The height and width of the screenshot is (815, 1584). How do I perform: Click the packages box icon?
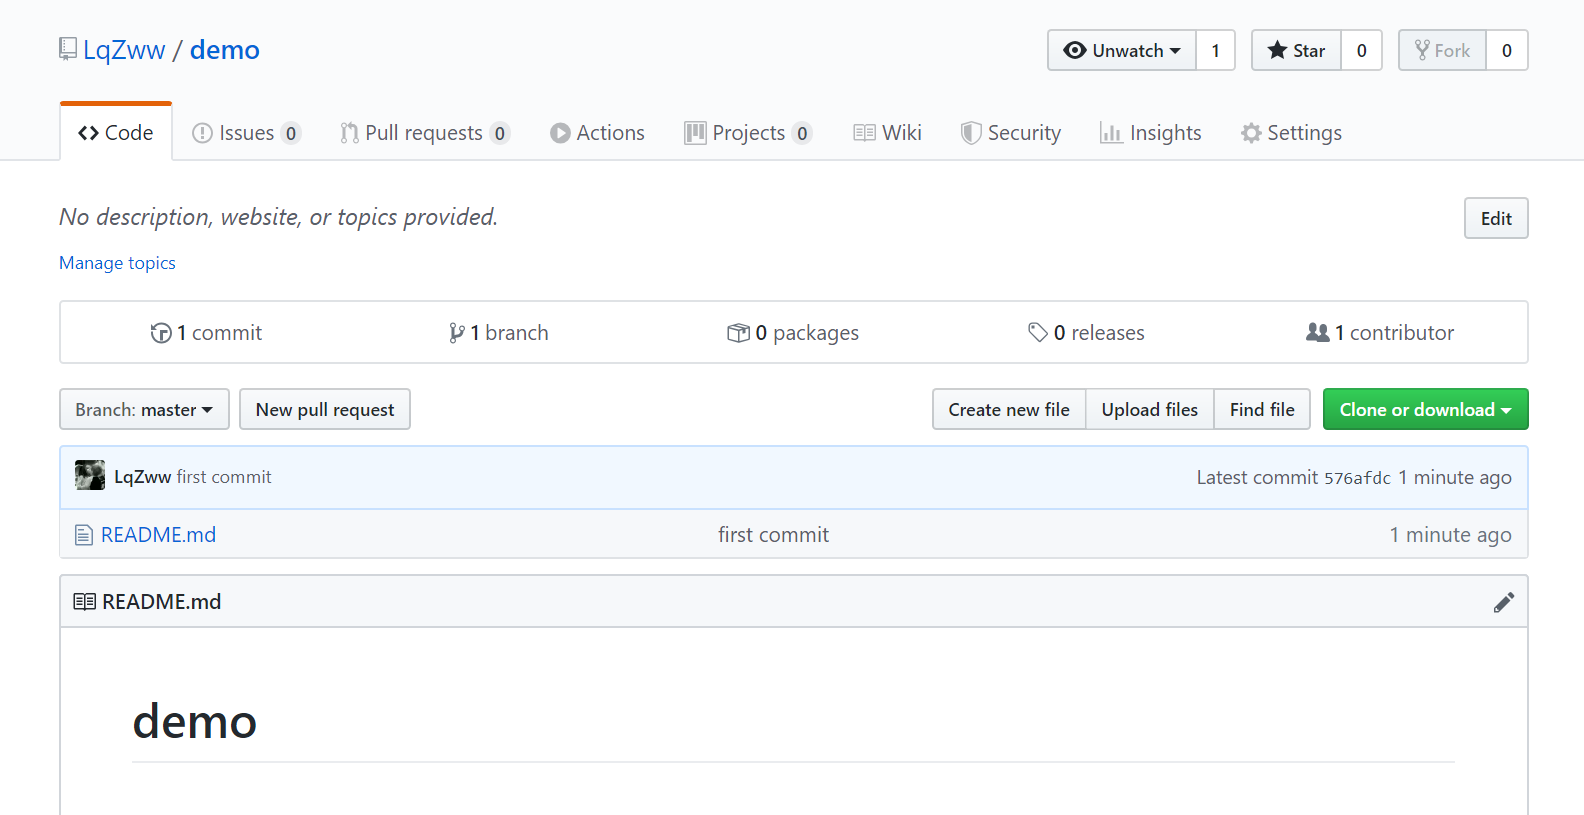click(x=738, y=333)
